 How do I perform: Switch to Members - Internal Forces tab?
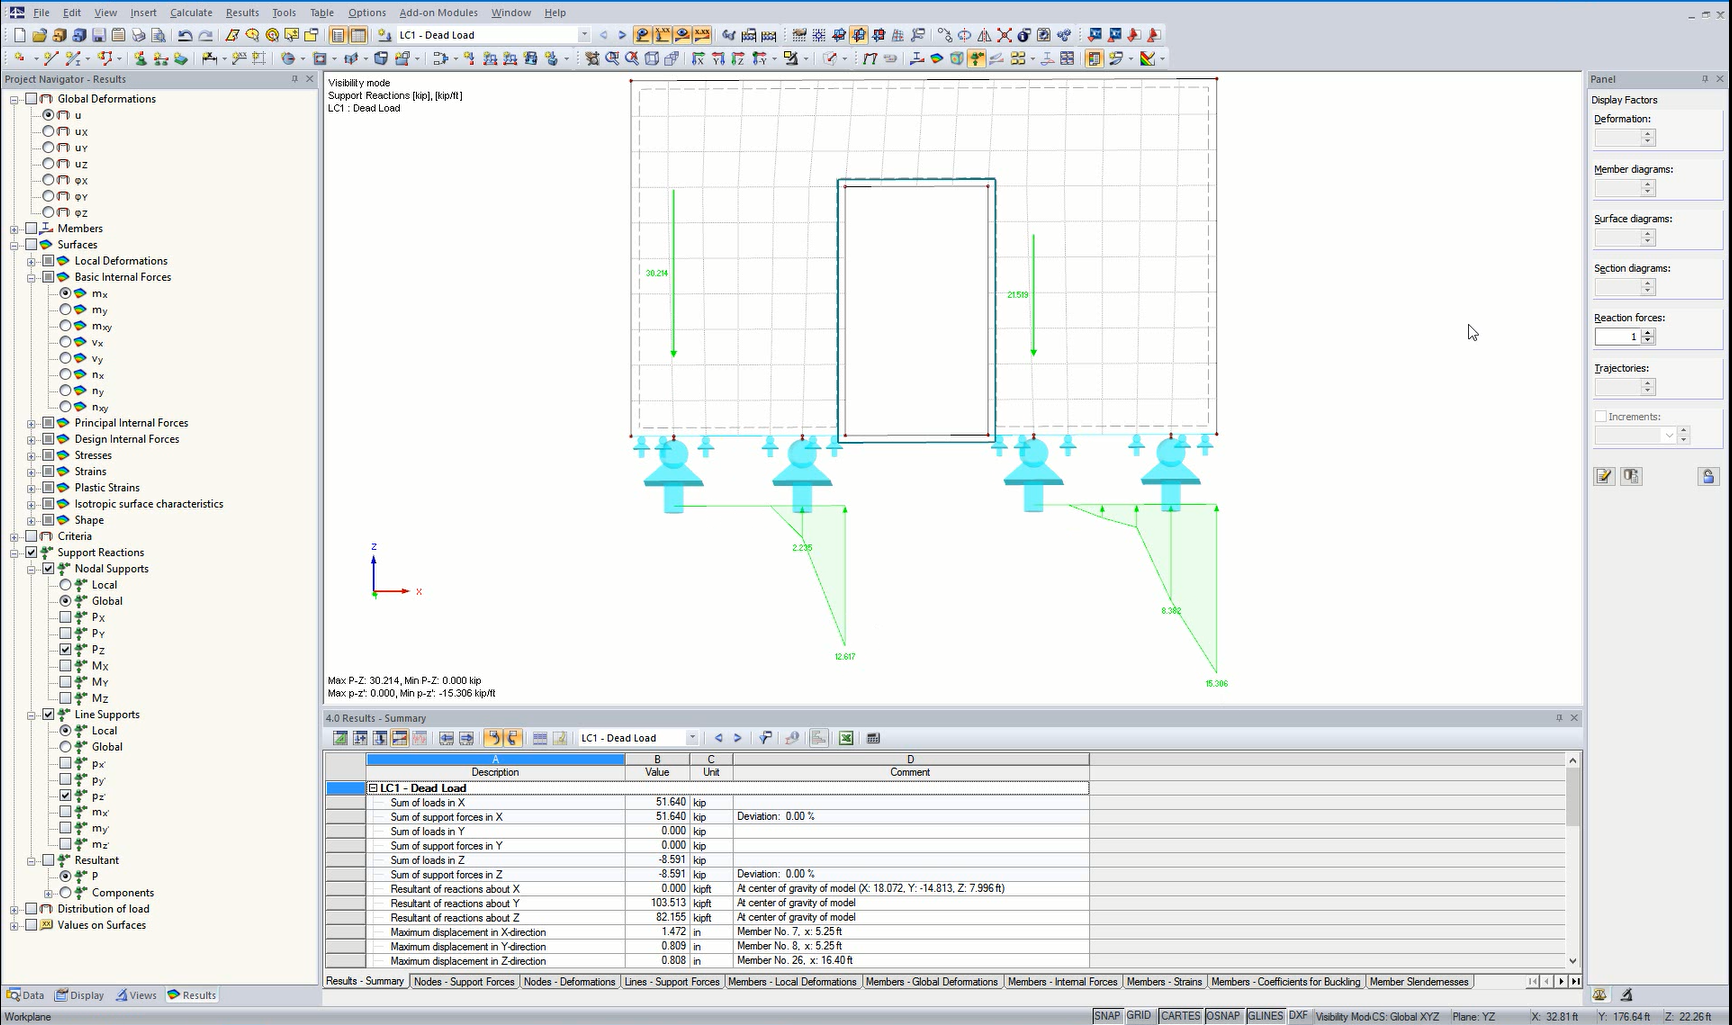pyautogui.click(x=1062, y=982)
